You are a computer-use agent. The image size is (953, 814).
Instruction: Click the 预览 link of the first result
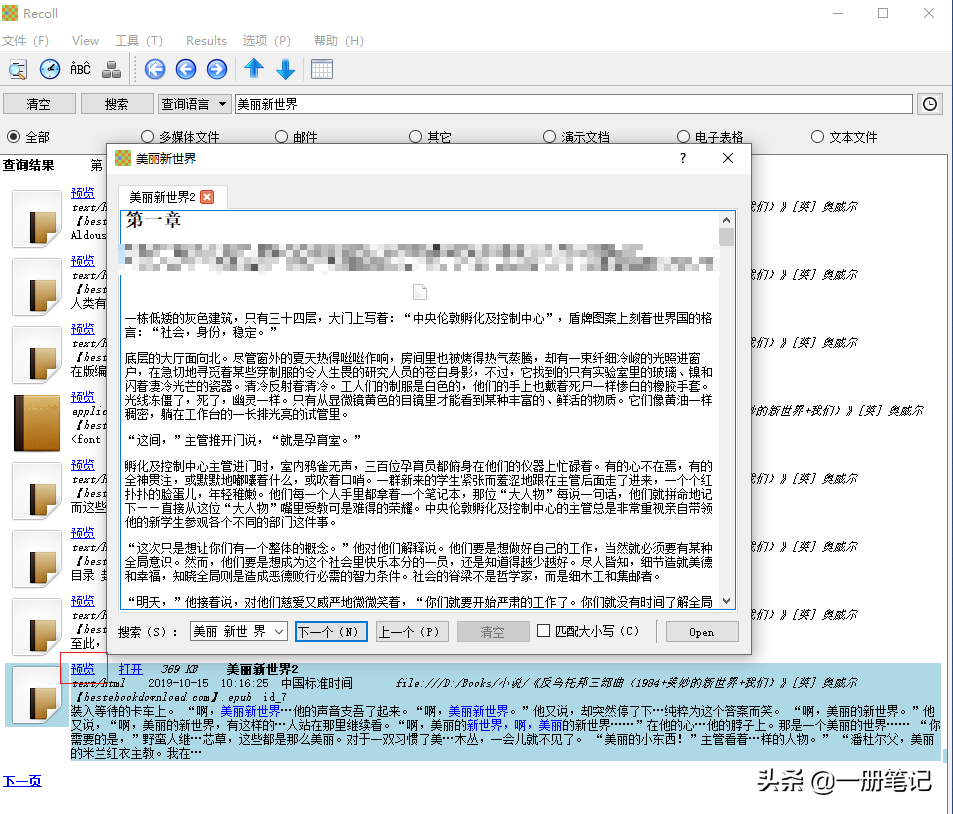tap(83, 193)
